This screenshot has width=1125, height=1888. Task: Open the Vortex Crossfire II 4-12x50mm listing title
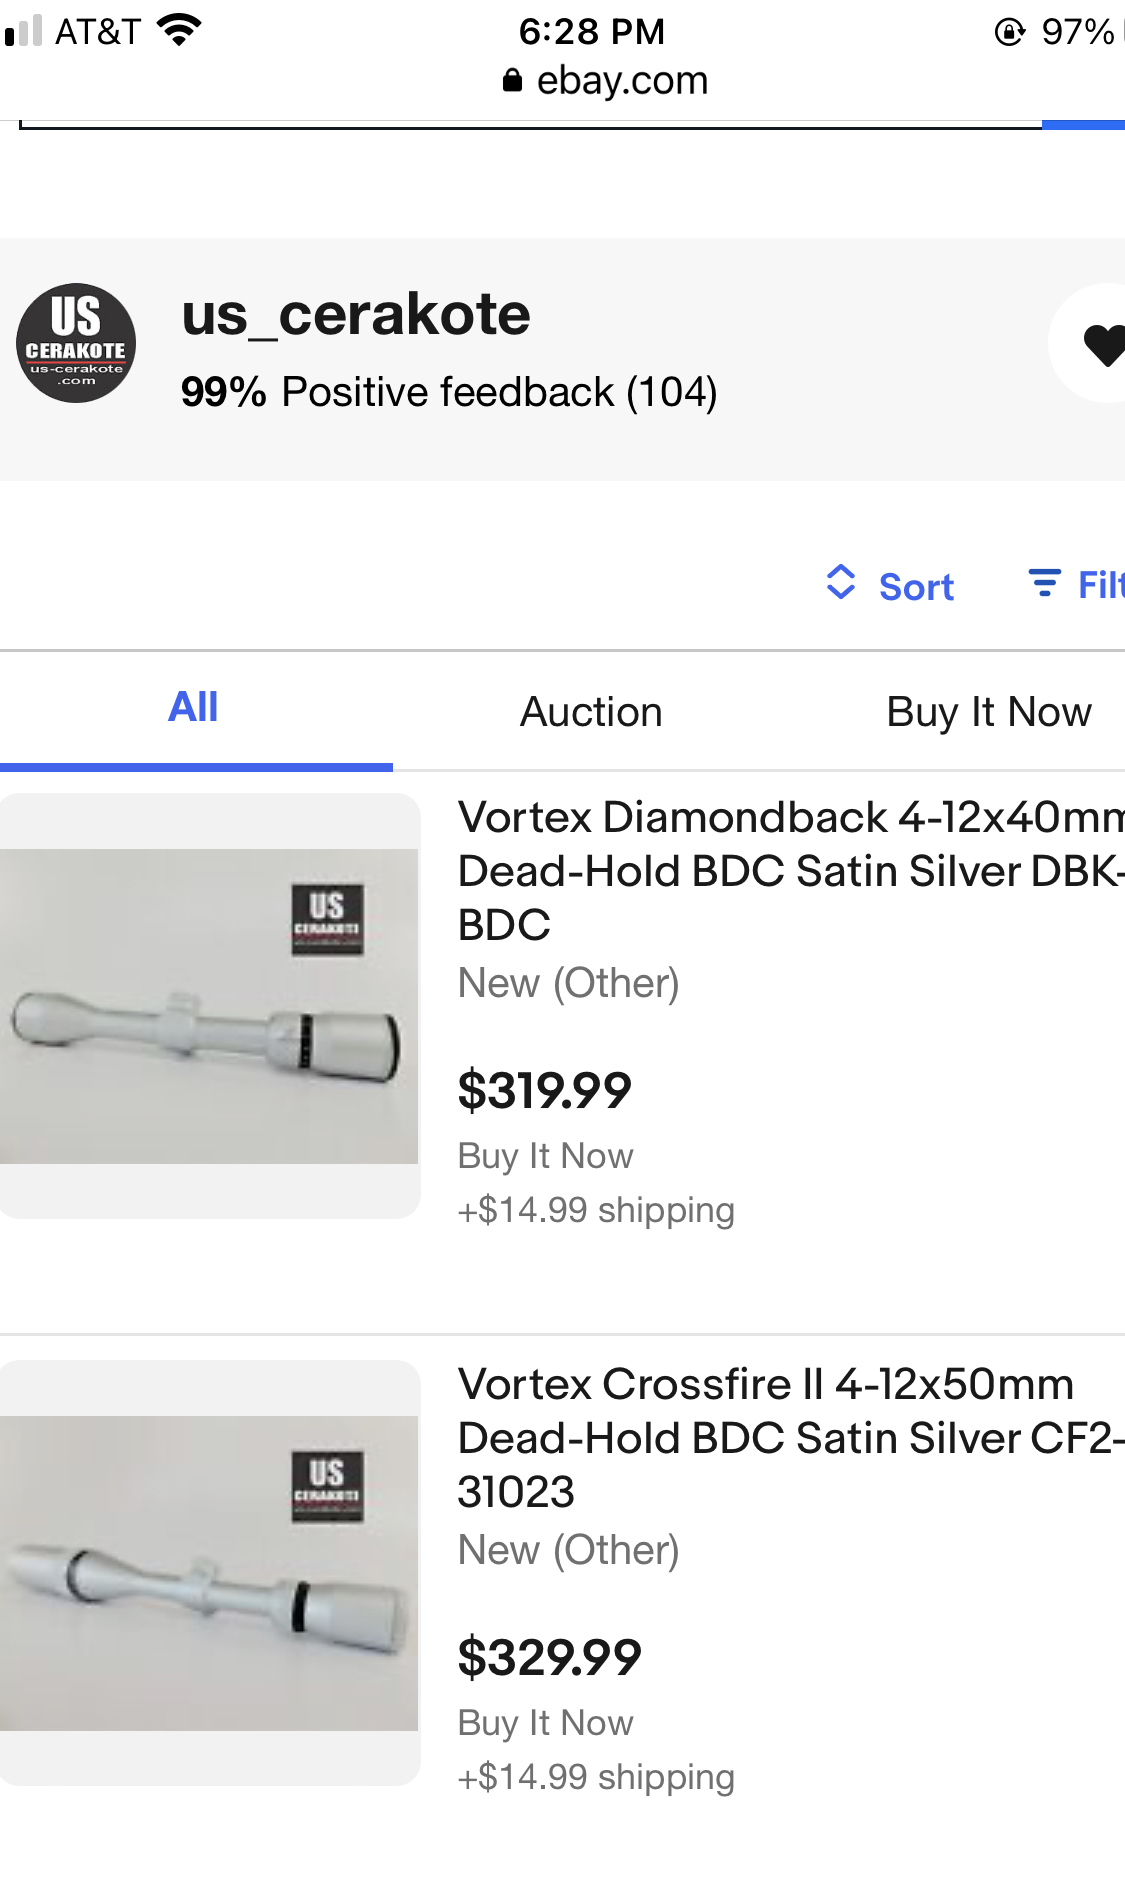791,1438
